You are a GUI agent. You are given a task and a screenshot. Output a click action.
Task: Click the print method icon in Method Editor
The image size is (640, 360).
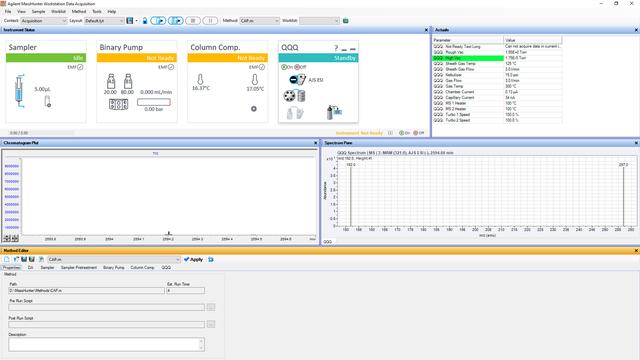(41, 259)
